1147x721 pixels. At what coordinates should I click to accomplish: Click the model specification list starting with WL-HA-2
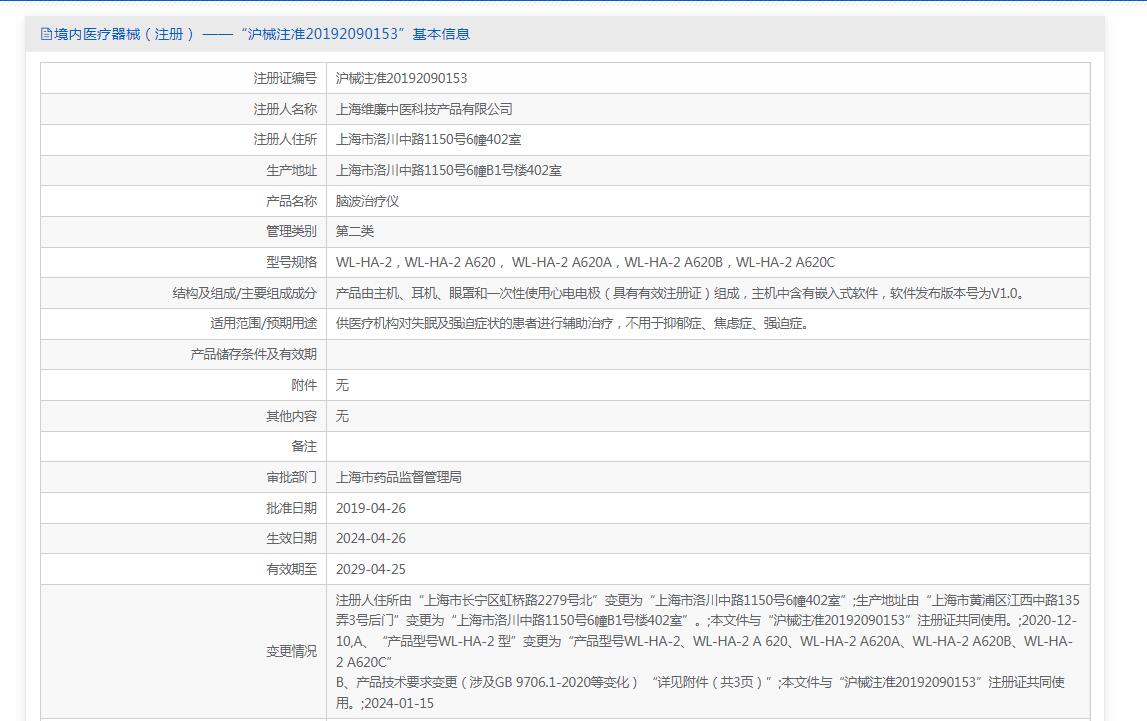[x=585, y=262]
